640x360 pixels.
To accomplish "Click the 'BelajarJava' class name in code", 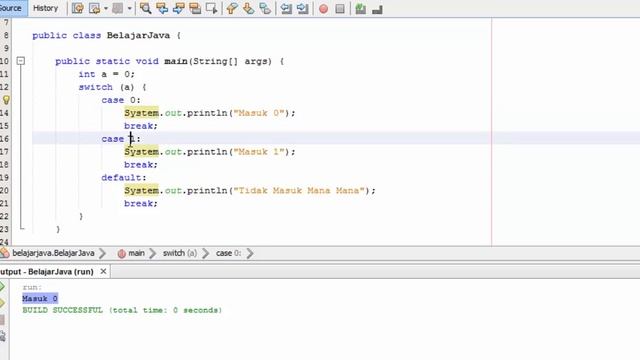I will pyautogui.click(x=138, y=36).
